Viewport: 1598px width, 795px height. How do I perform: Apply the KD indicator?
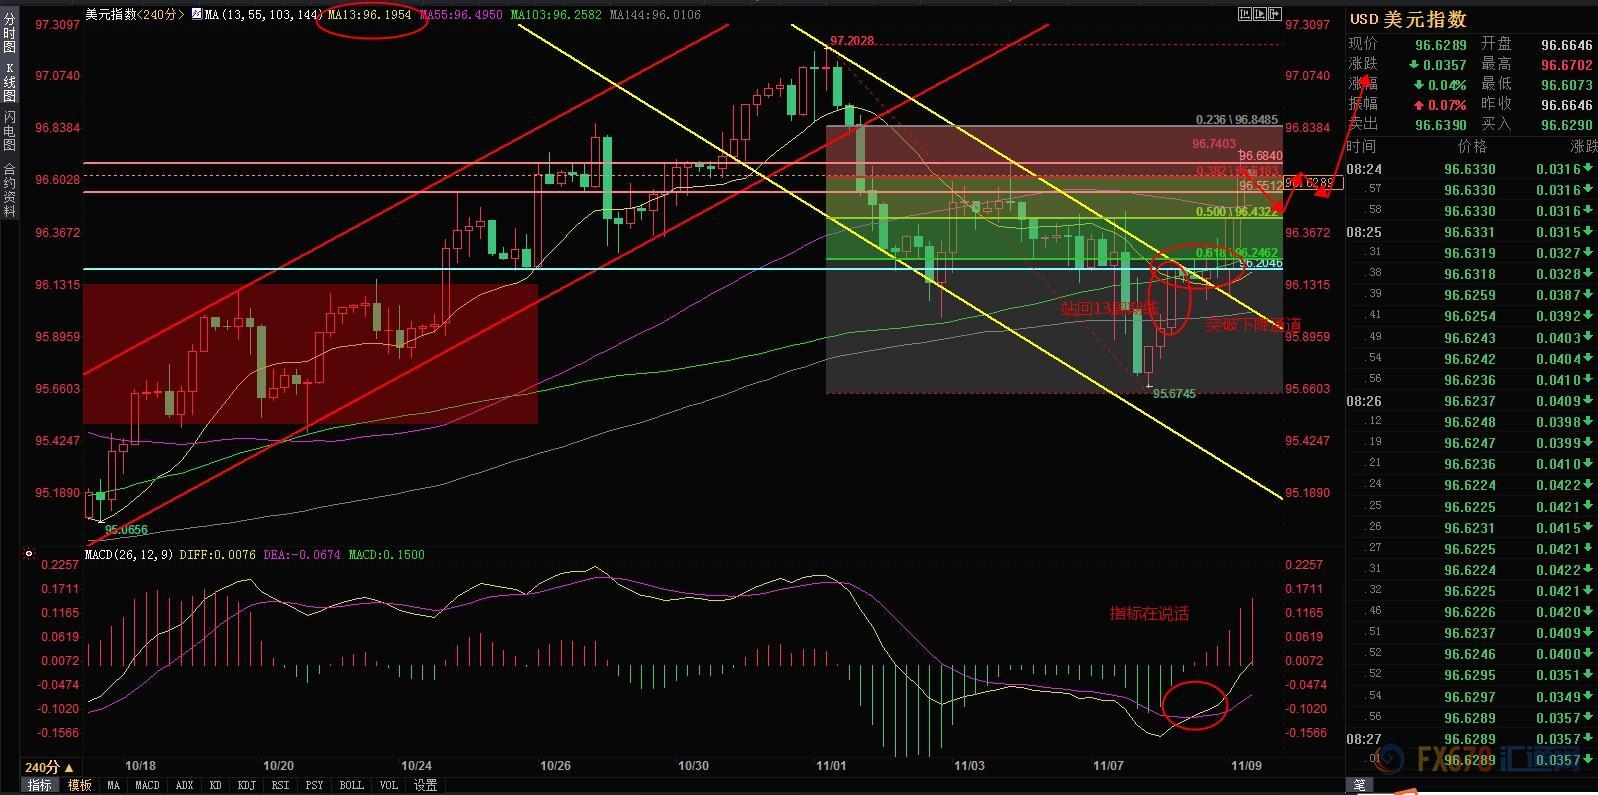[215, 785]
